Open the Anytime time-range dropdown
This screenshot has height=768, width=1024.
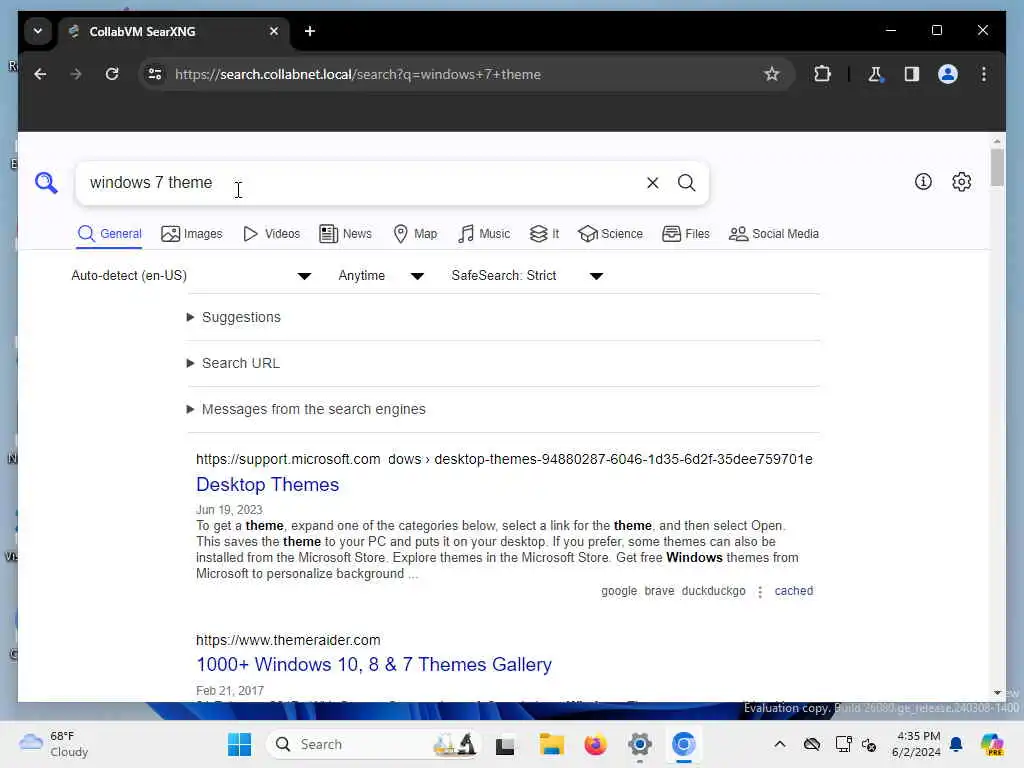(381, 276)
